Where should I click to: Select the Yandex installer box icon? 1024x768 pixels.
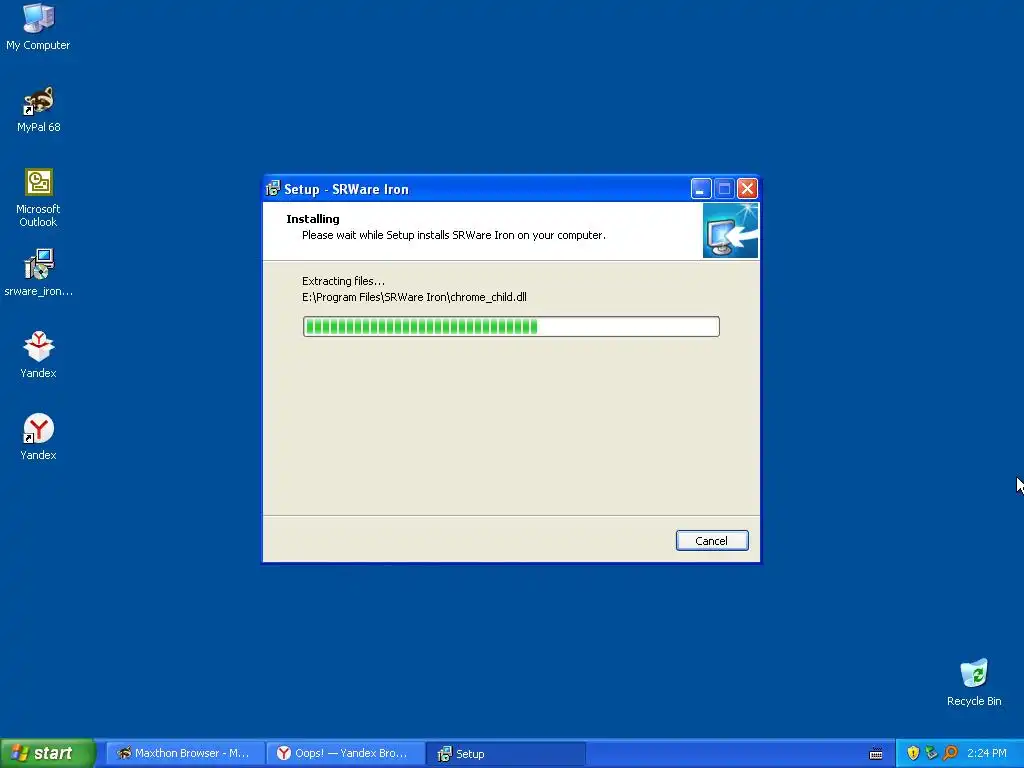[38, 355]
